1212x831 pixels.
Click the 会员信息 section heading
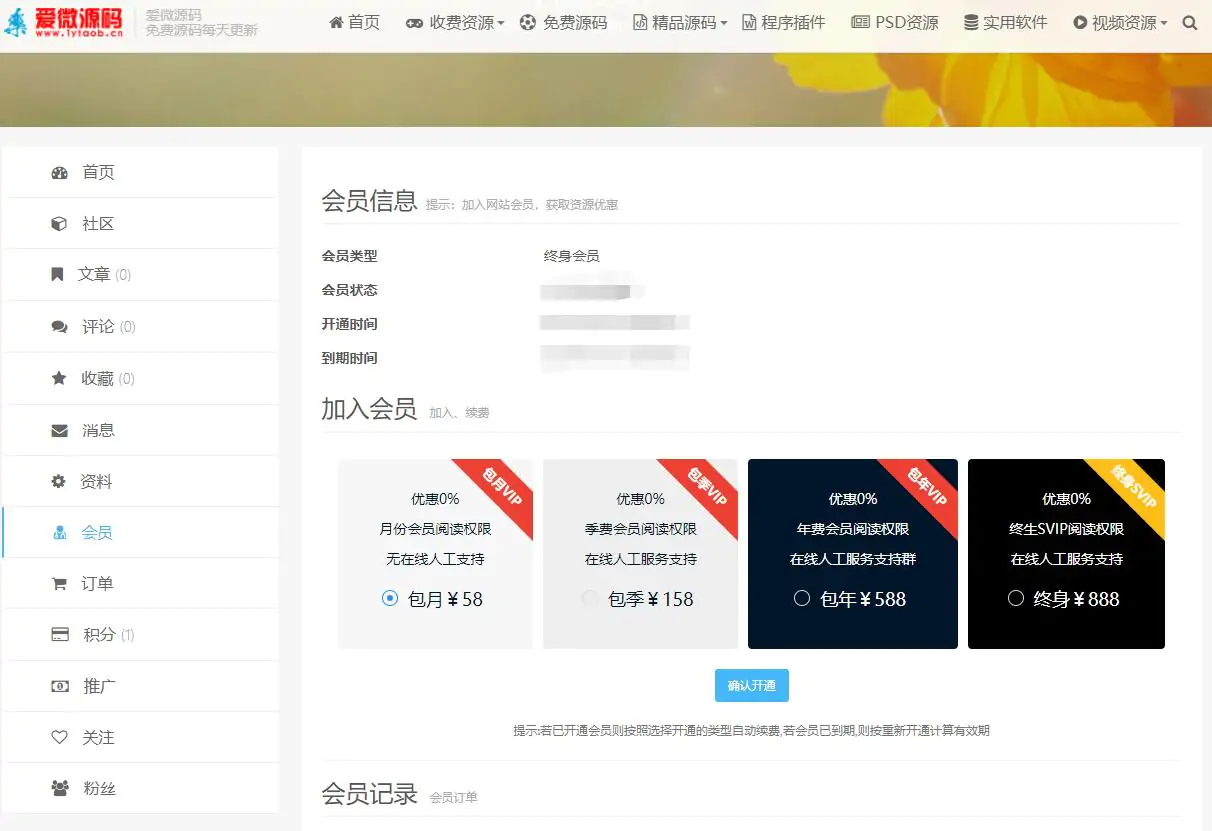(x=369, y=201)
